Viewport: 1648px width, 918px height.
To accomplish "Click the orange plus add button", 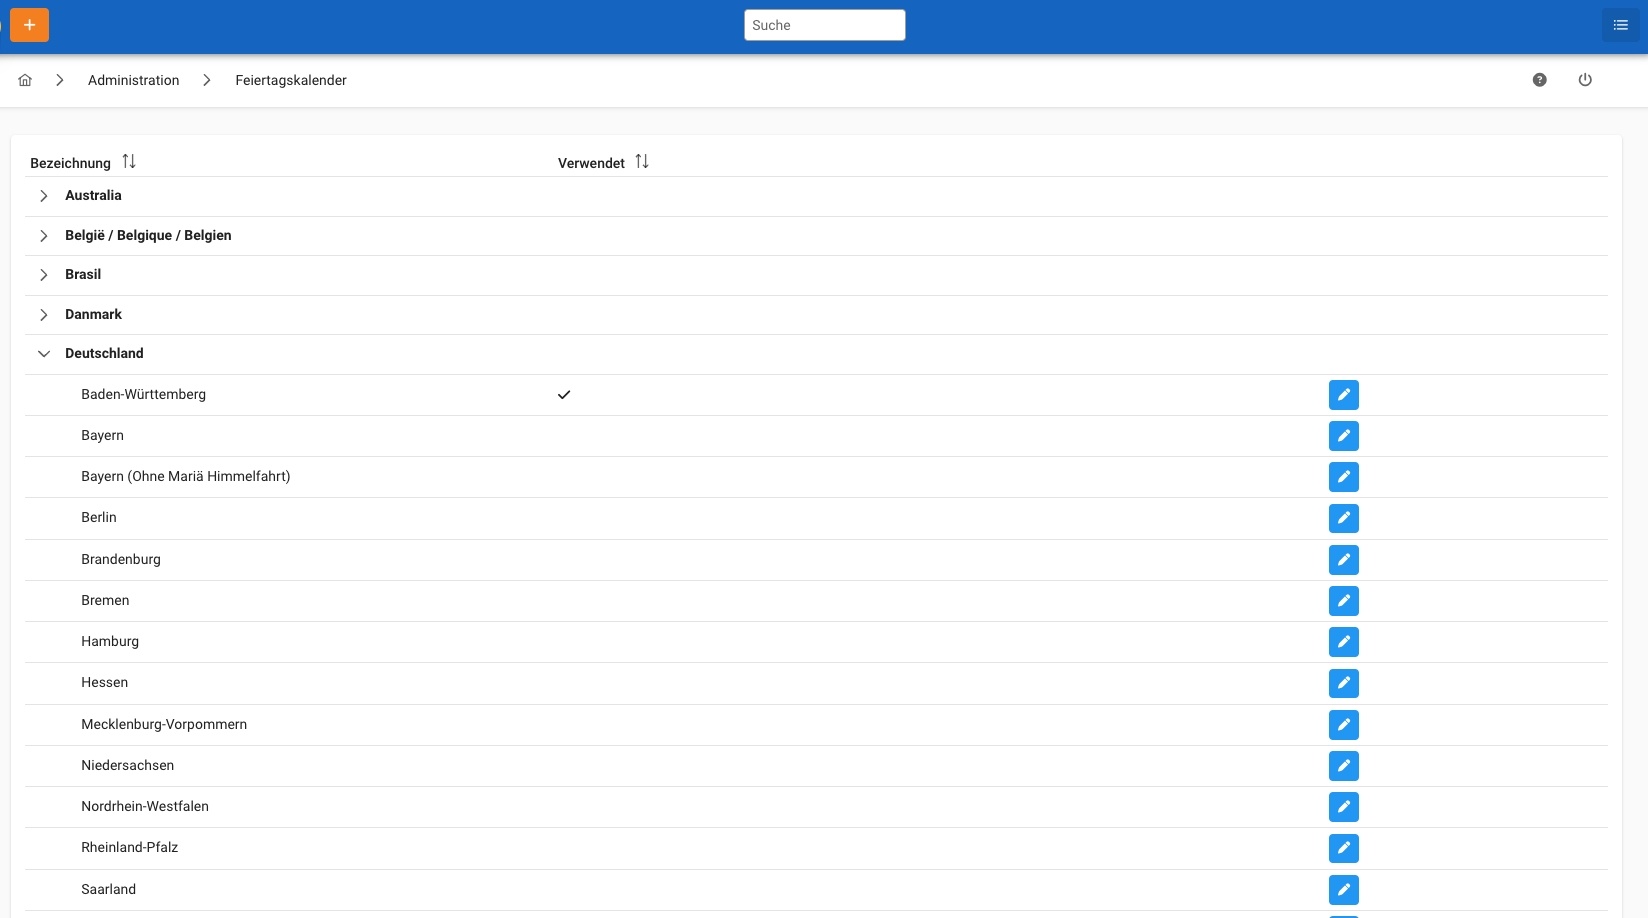I will pos(29,25).
